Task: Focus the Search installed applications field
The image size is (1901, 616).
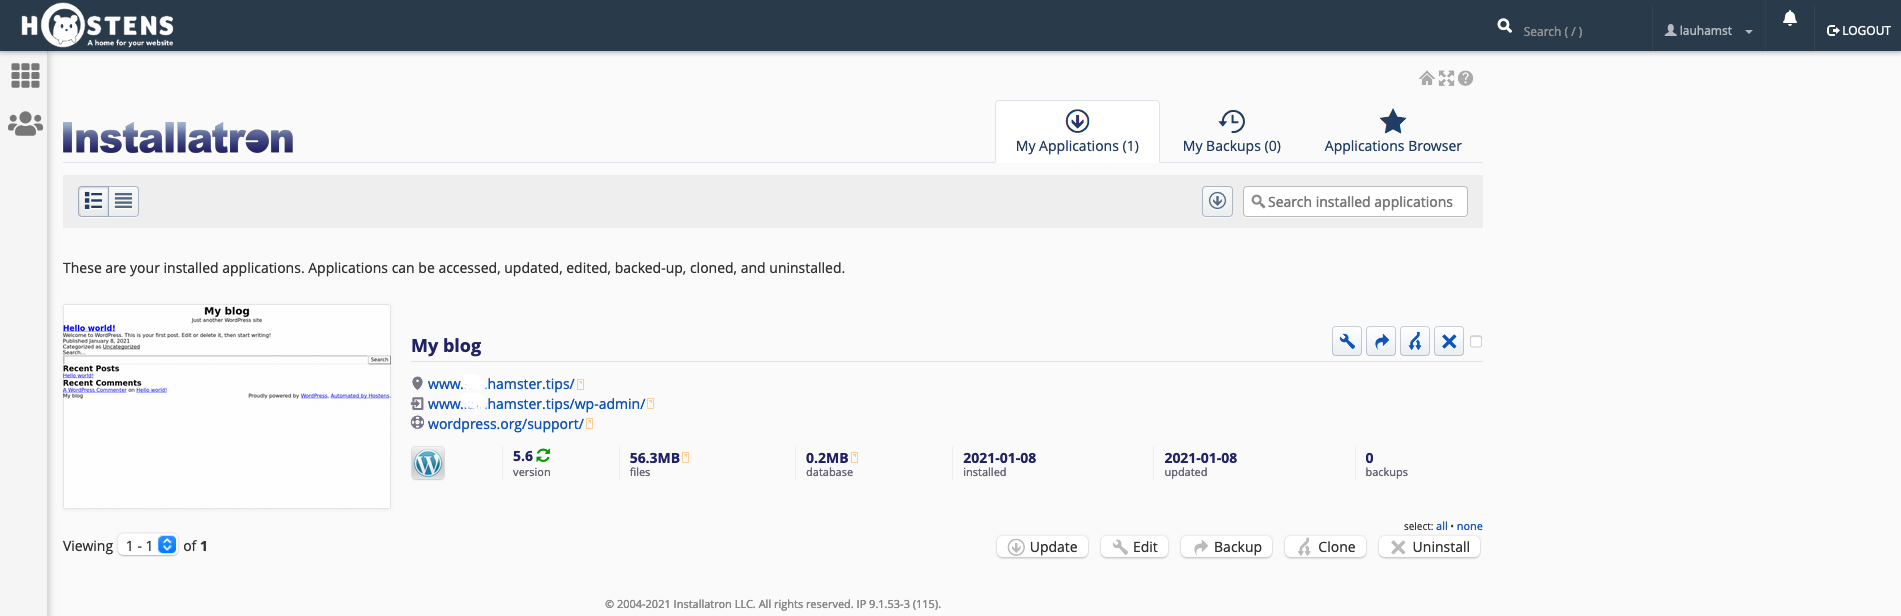Action: [x=1355, y=201]
